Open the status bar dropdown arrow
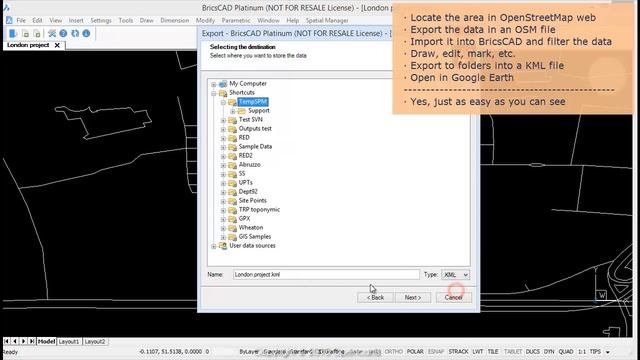 pos(608,352)
